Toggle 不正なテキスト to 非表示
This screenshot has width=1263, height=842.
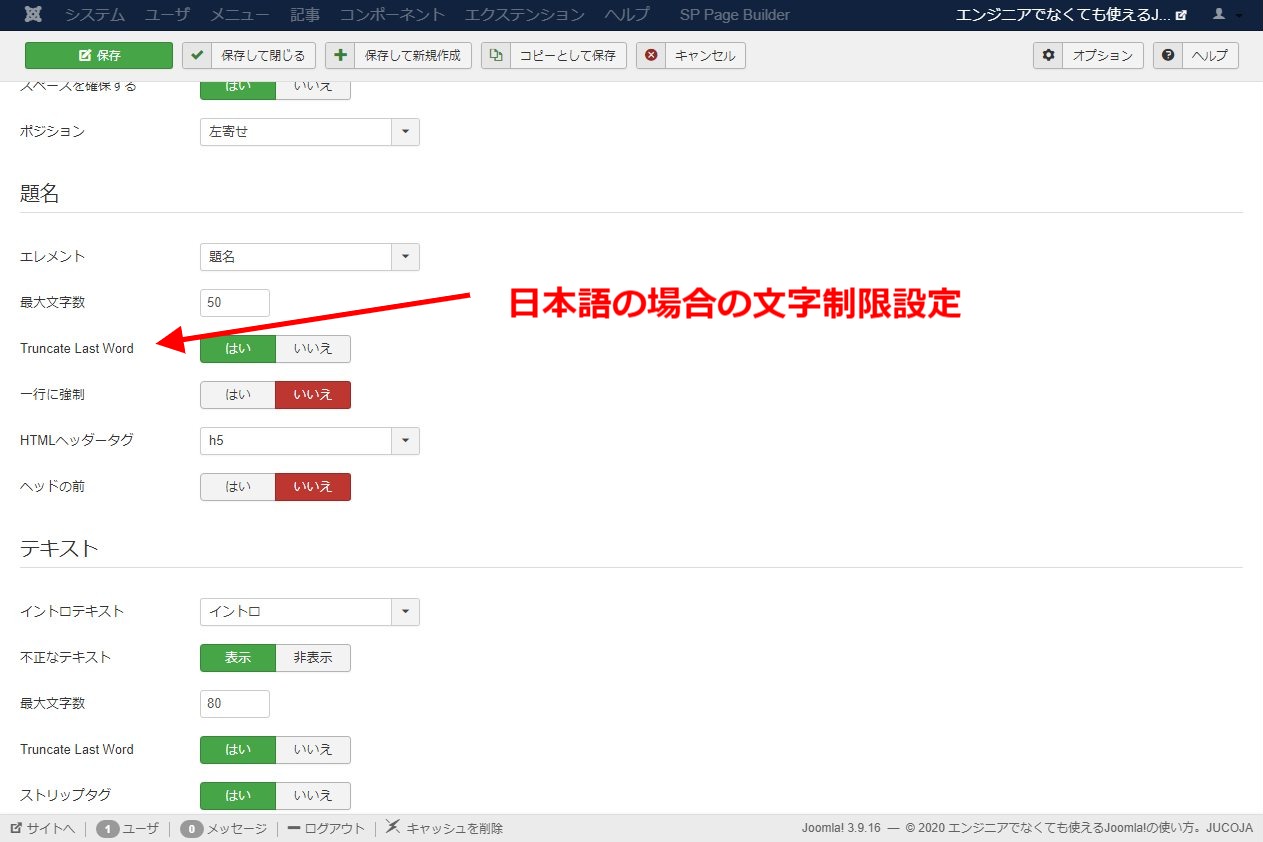pyautogui.click(x=313, y=658)
